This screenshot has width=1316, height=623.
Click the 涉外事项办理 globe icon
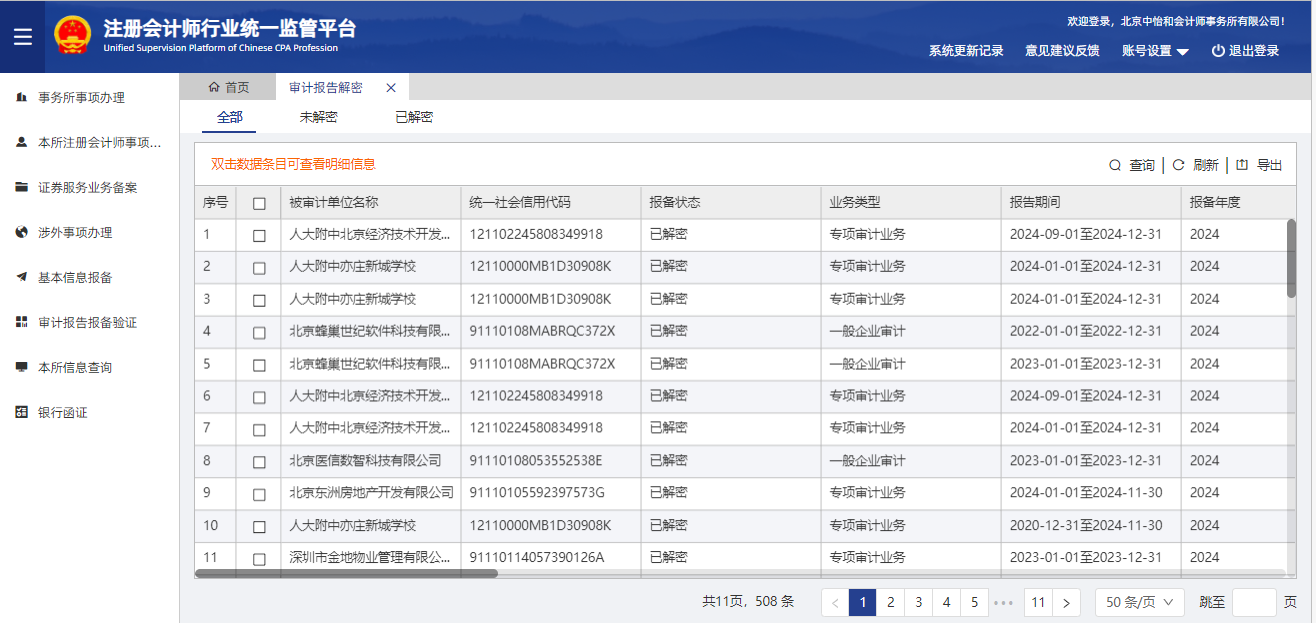[x=21, y=232]
